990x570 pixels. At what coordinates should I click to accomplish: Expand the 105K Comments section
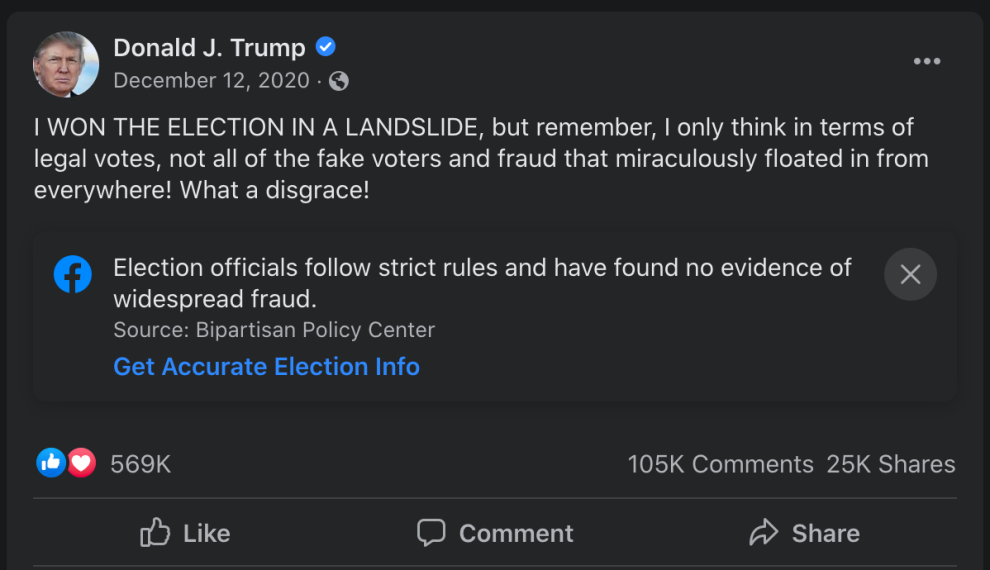tap(720, 464)
